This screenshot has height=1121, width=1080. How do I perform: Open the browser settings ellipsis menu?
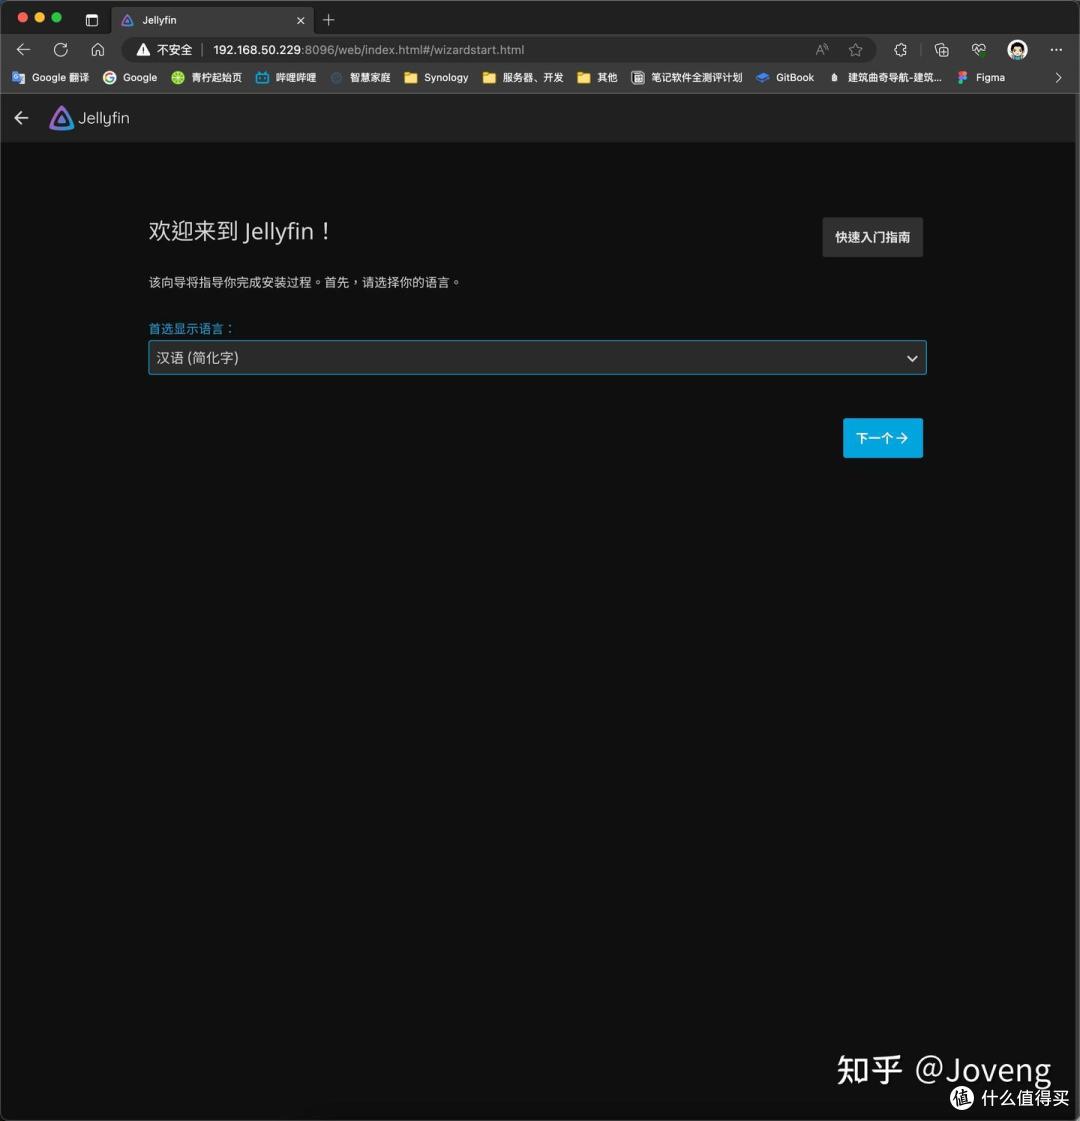coord(1056,49)
